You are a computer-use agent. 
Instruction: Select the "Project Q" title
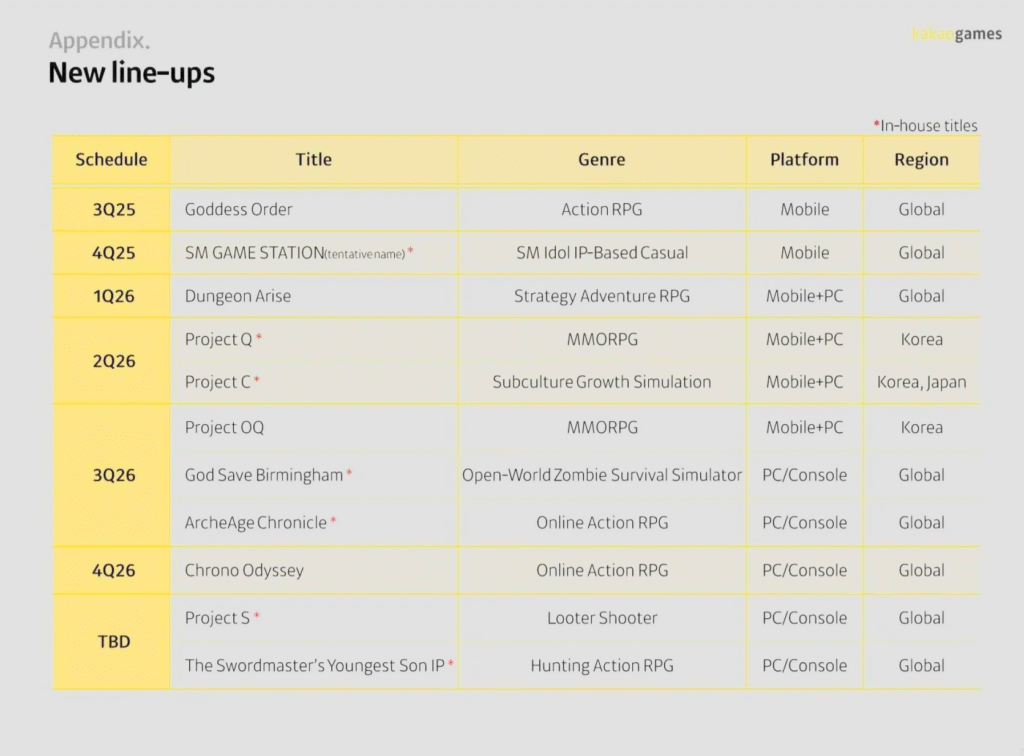tap(218, 339)
